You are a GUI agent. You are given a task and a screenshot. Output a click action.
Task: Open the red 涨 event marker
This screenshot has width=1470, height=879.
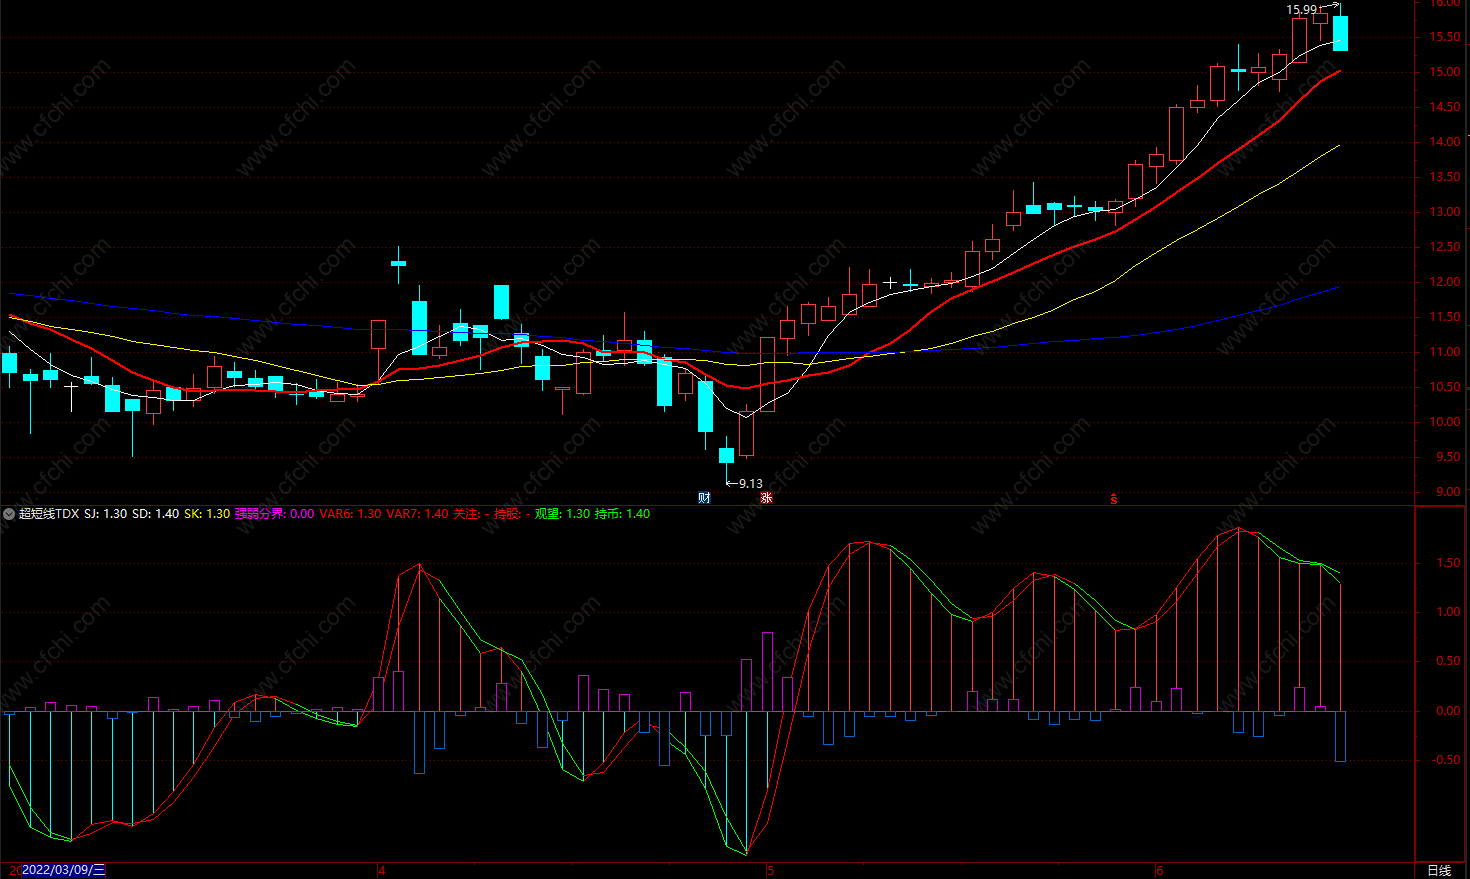[766, 497]
